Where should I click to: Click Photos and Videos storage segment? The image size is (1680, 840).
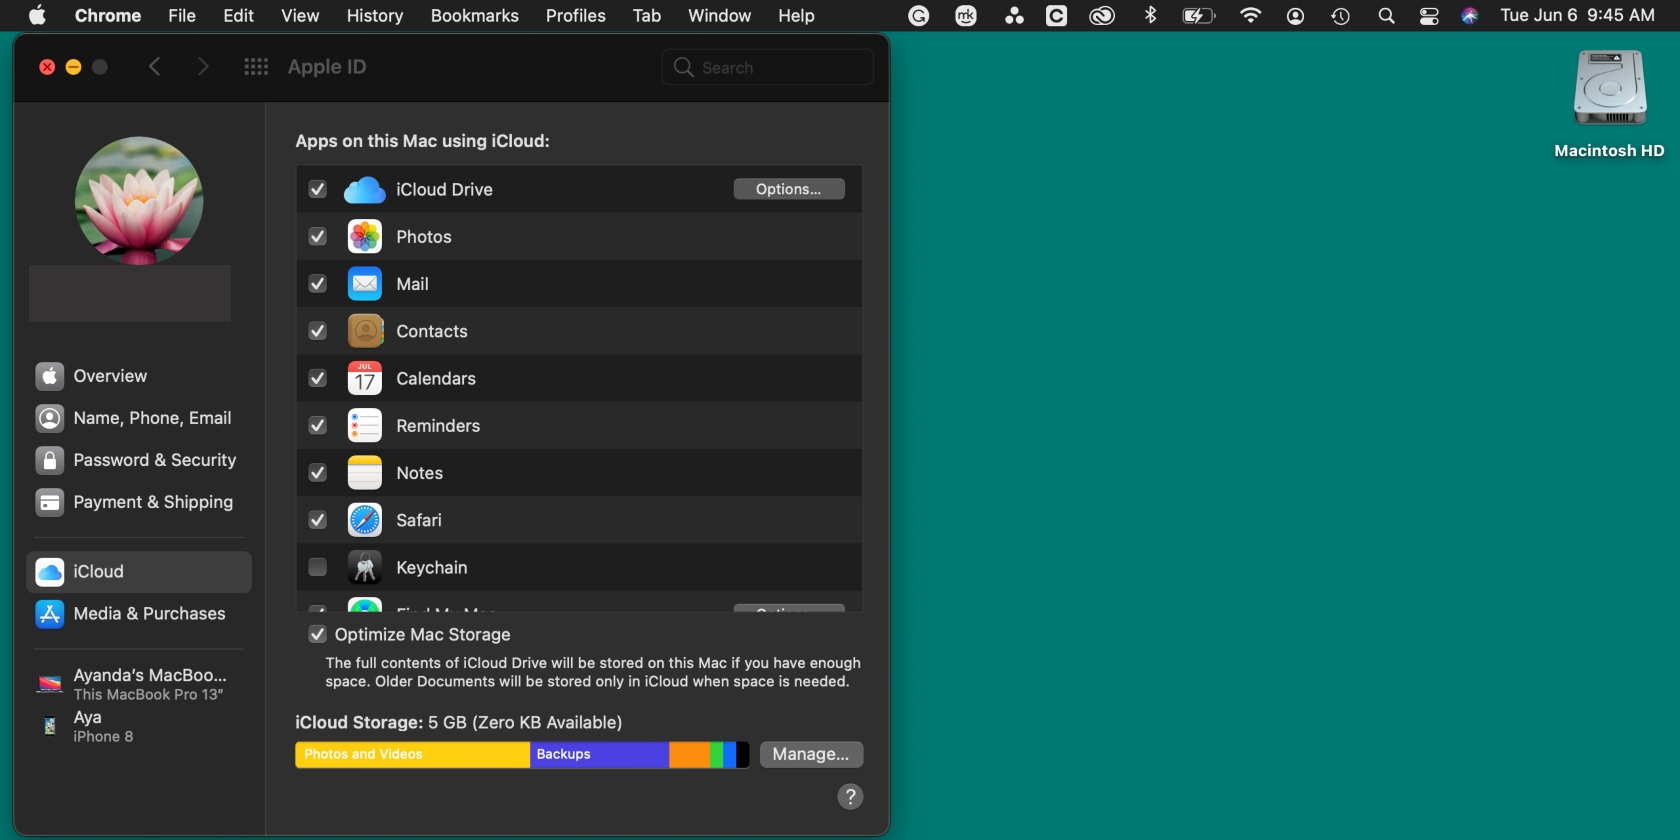click(411, 754)
